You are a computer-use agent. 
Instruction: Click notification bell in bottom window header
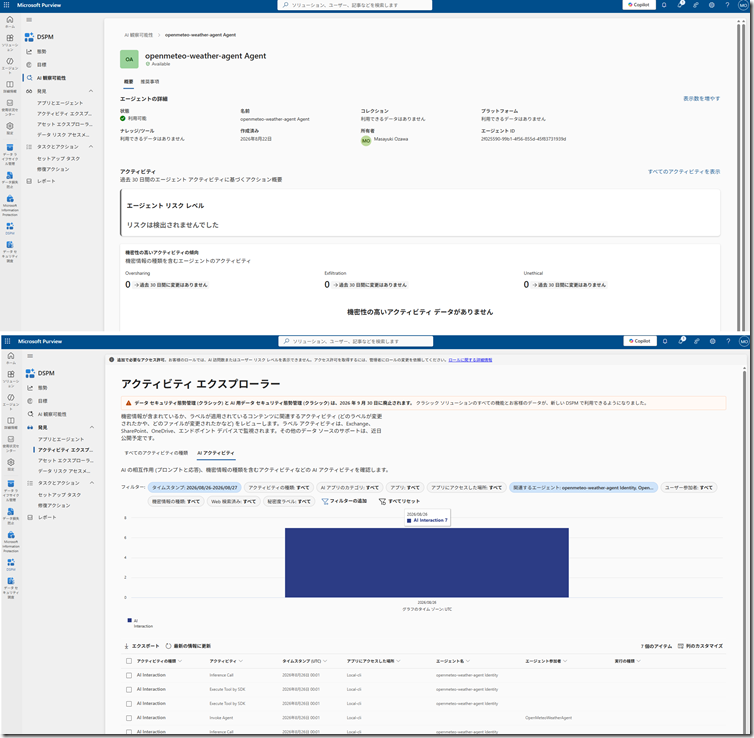(665, 341)
